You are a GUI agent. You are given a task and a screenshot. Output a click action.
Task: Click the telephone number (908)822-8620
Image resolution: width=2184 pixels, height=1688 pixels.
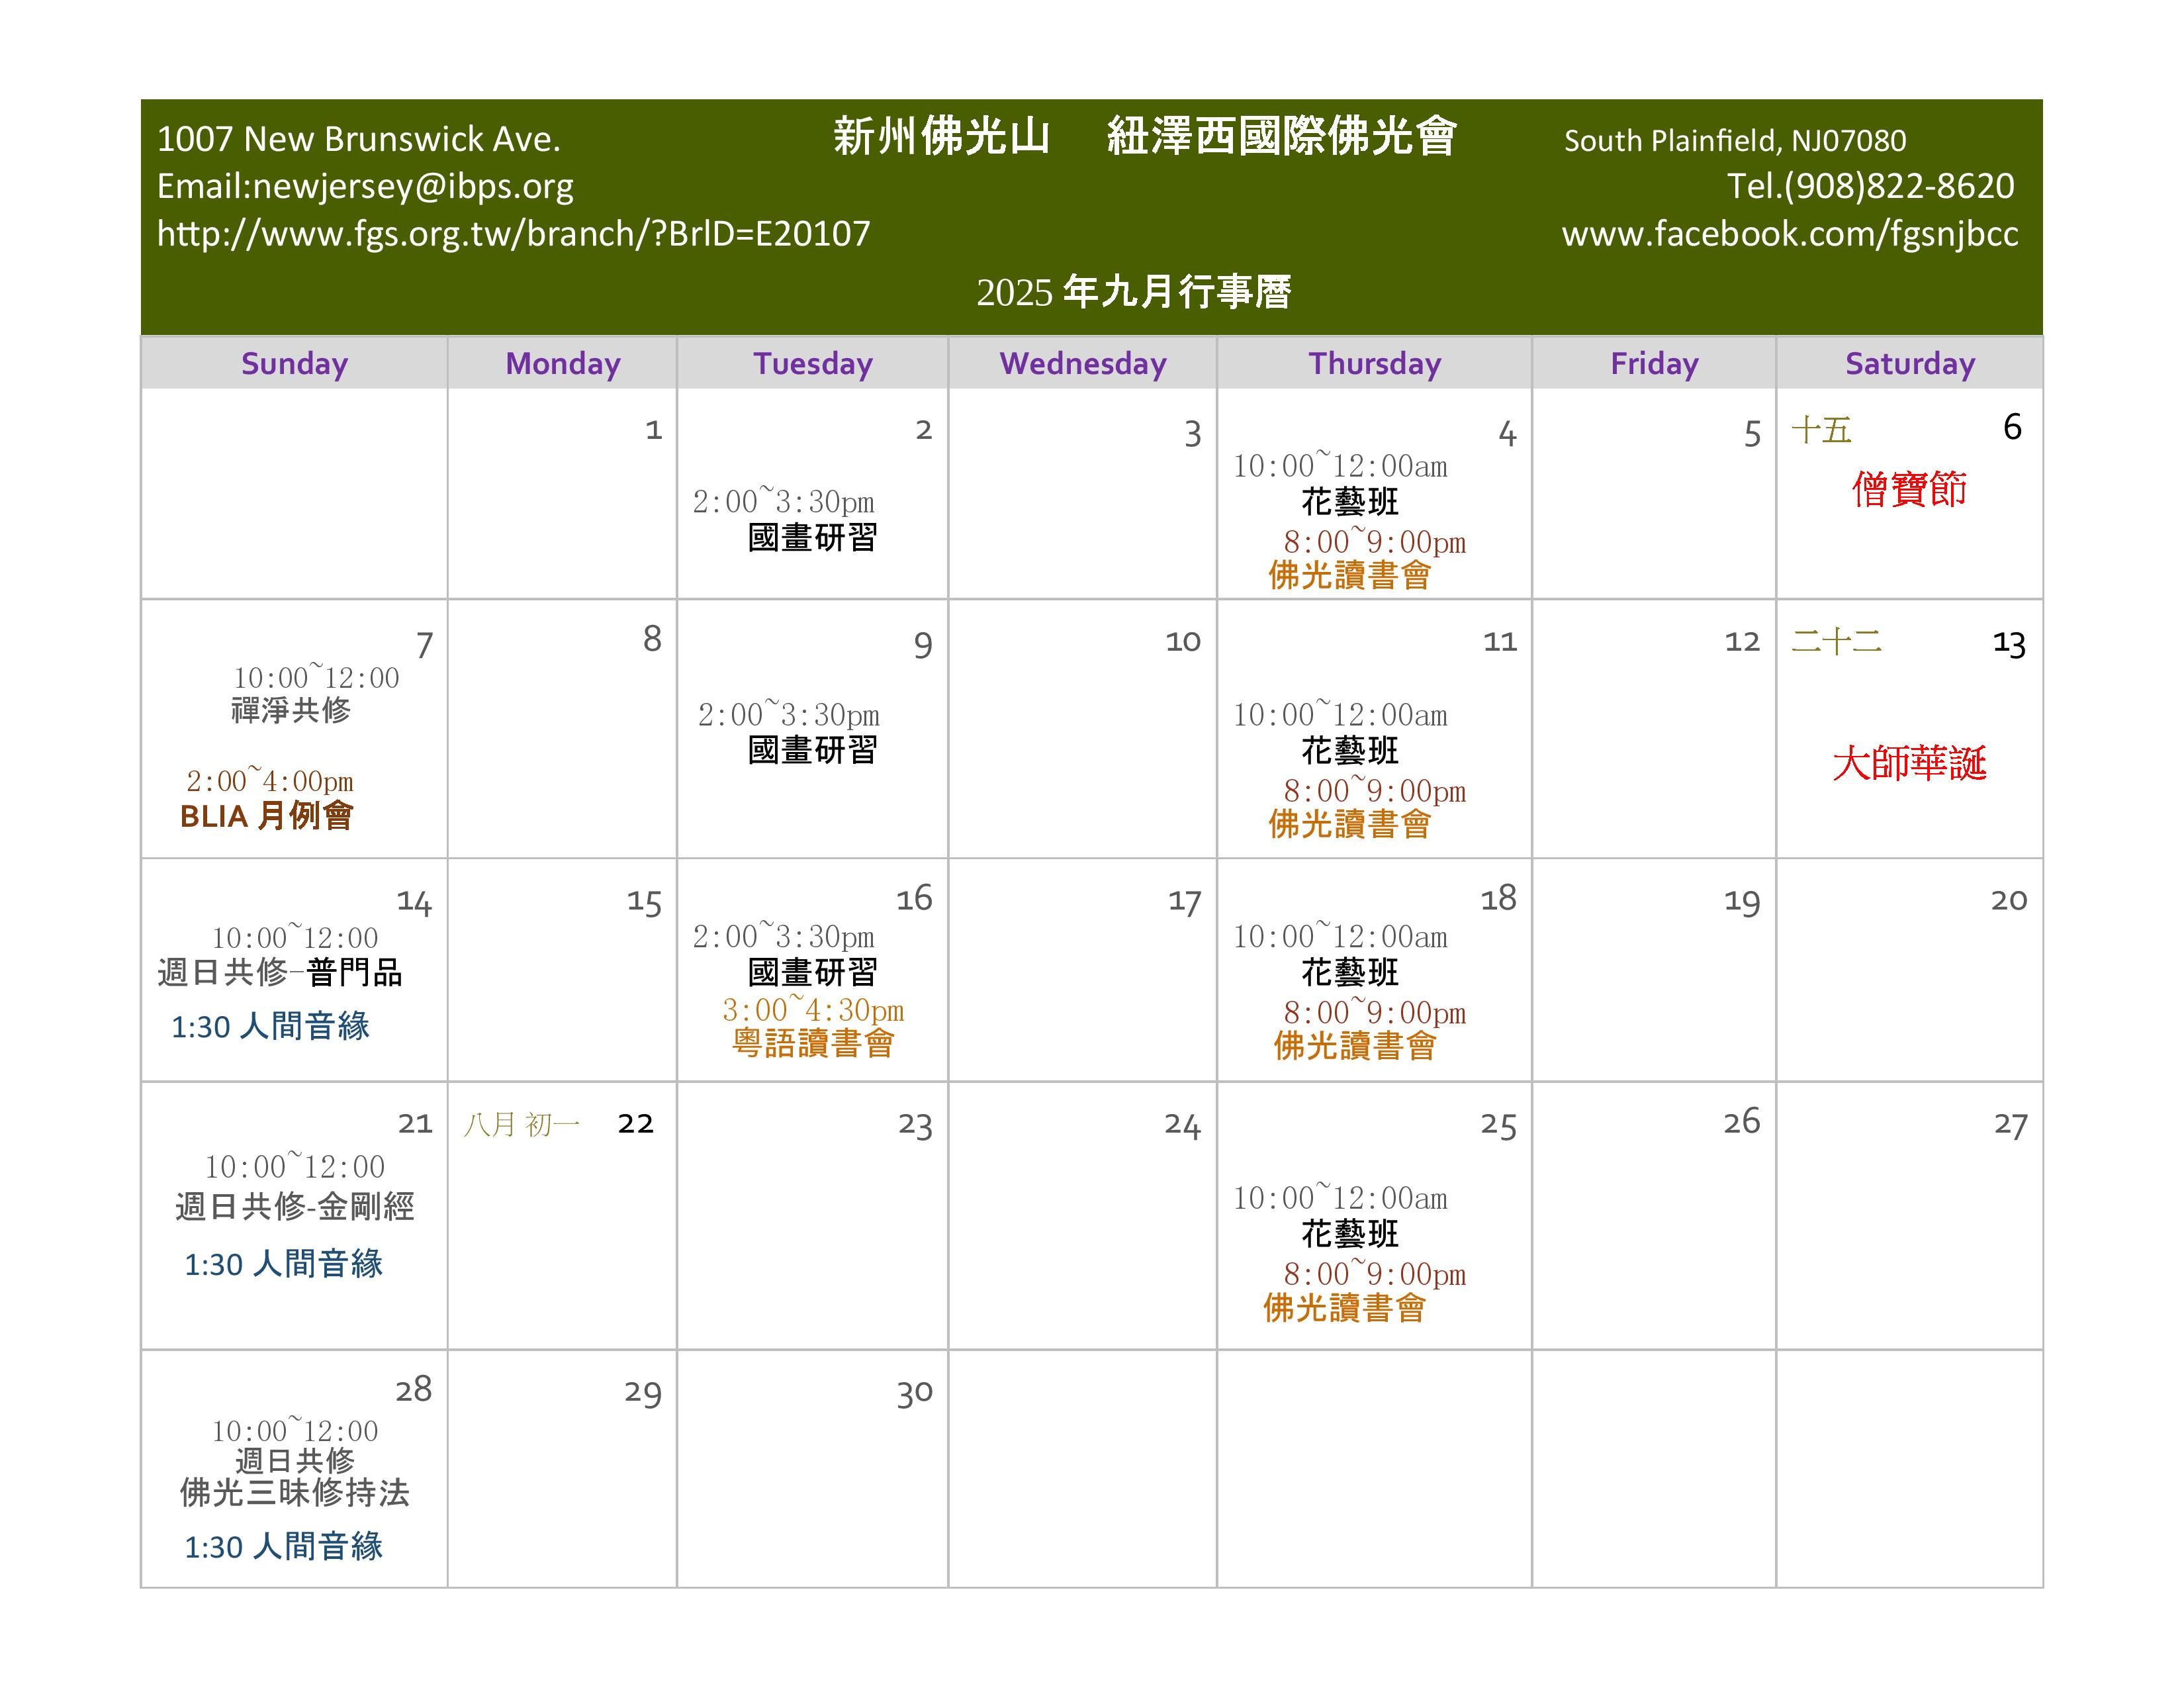coord(1898,187)
